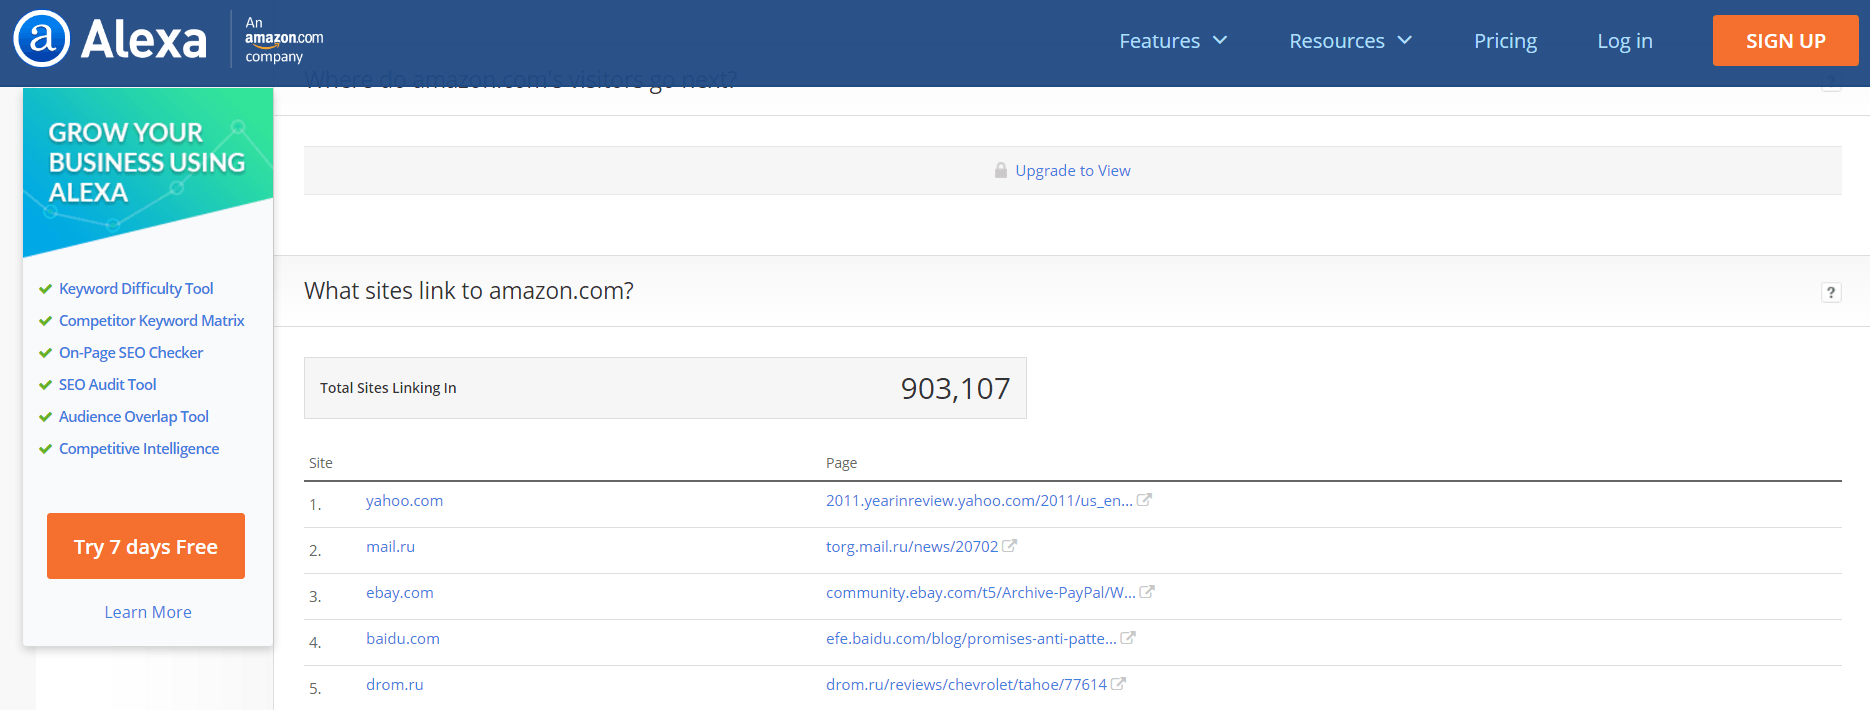Open external link icon for yahoo.com page
This screenshot has width=1870, height=710.
click(1145, 500)
